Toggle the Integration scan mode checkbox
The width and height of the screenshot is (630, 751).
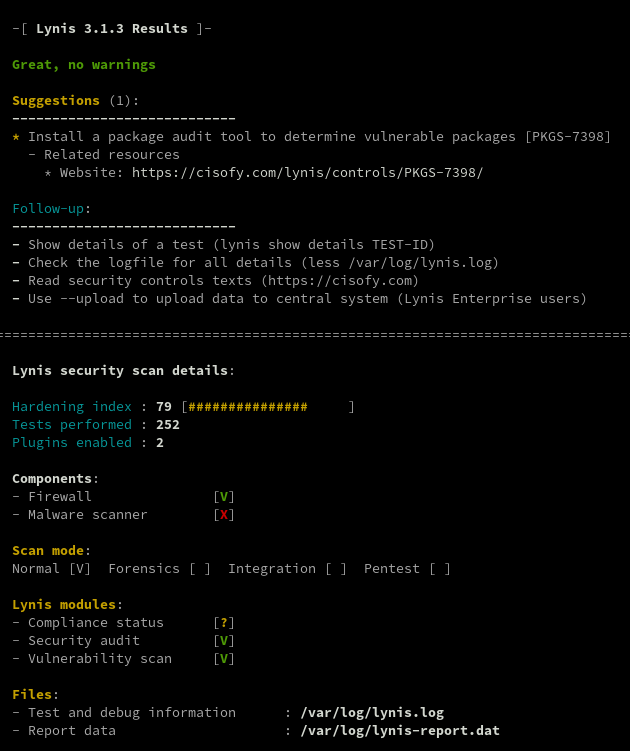click(x=336, y=569)
